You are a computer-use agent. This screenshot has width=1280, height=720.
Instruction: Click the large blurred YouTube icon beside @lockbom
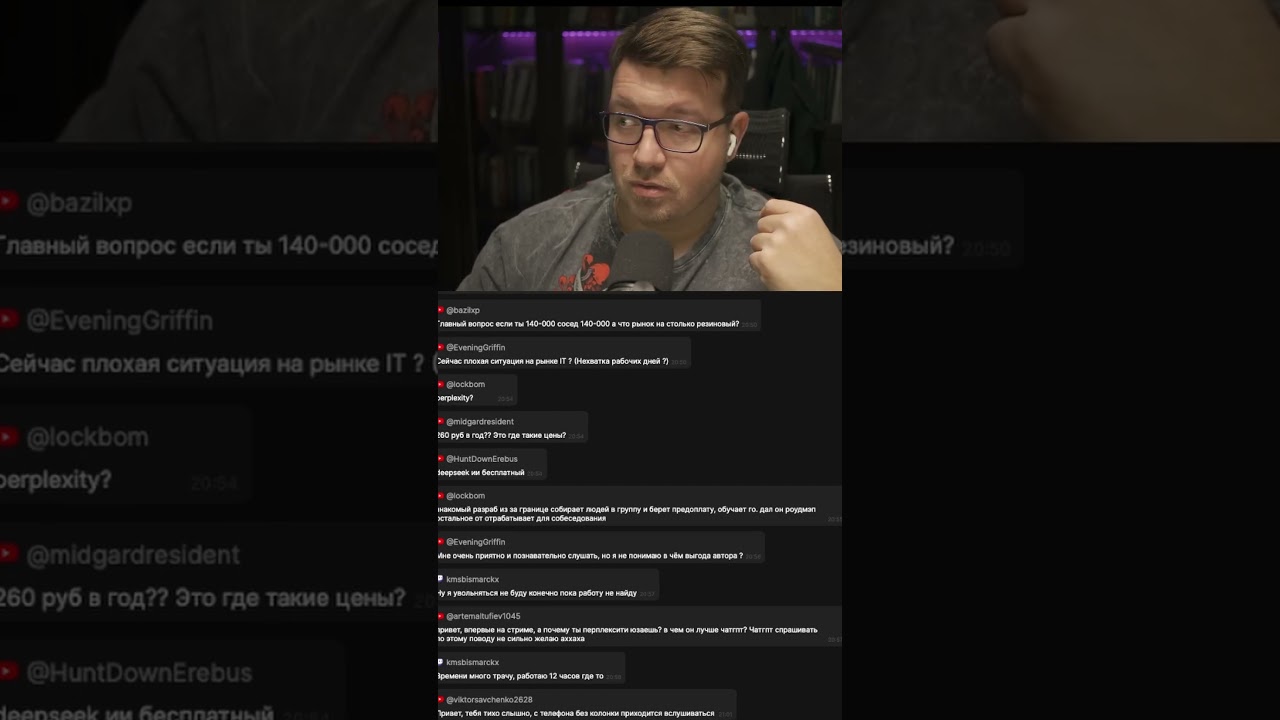pyautogui.click(x=9, y=437)
